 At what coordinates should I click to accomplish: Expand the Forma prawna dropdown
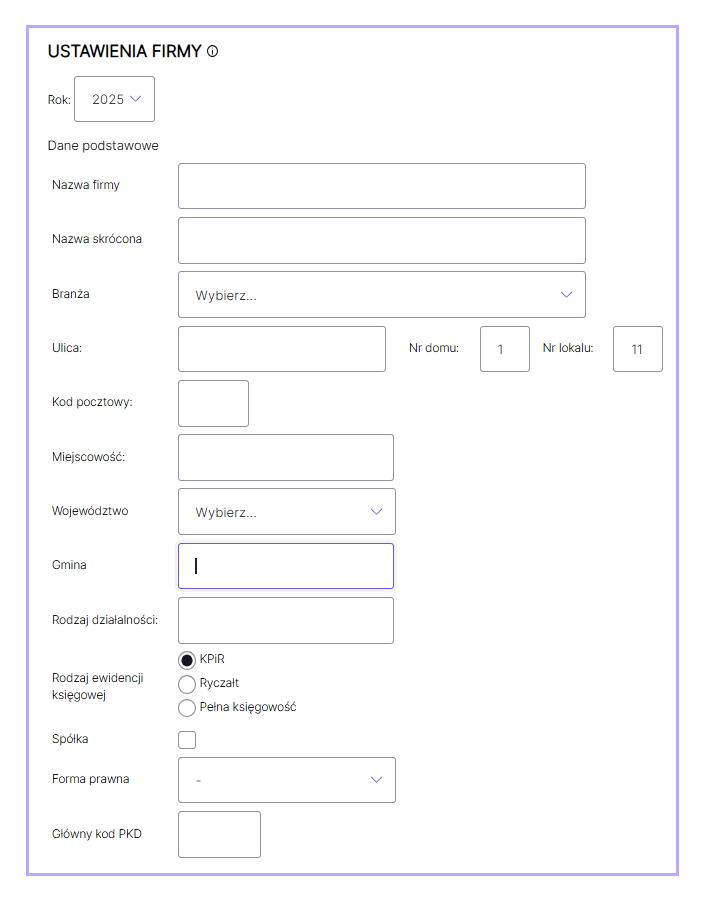pyautogui.click(x=286, y=780)
